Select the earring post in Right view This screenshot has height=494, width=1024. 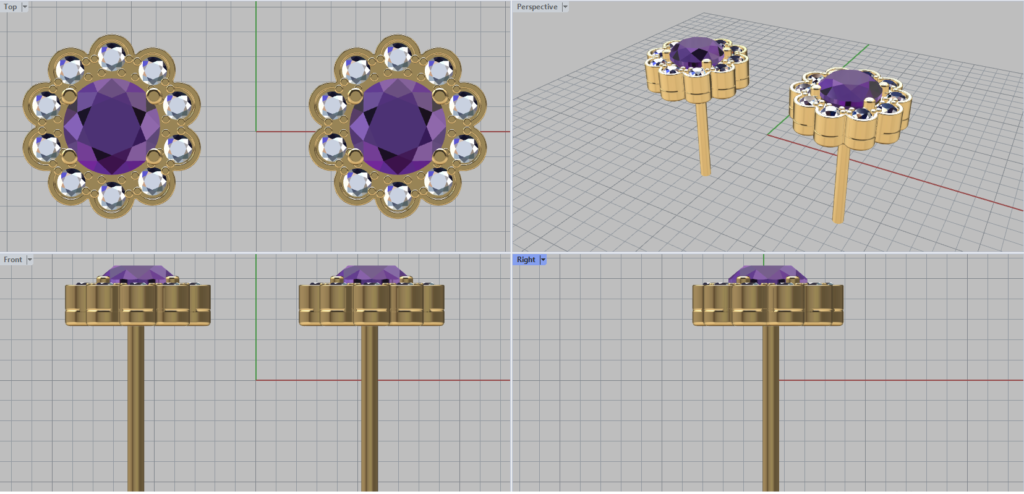pyautogui.click(x=770, y=400)
